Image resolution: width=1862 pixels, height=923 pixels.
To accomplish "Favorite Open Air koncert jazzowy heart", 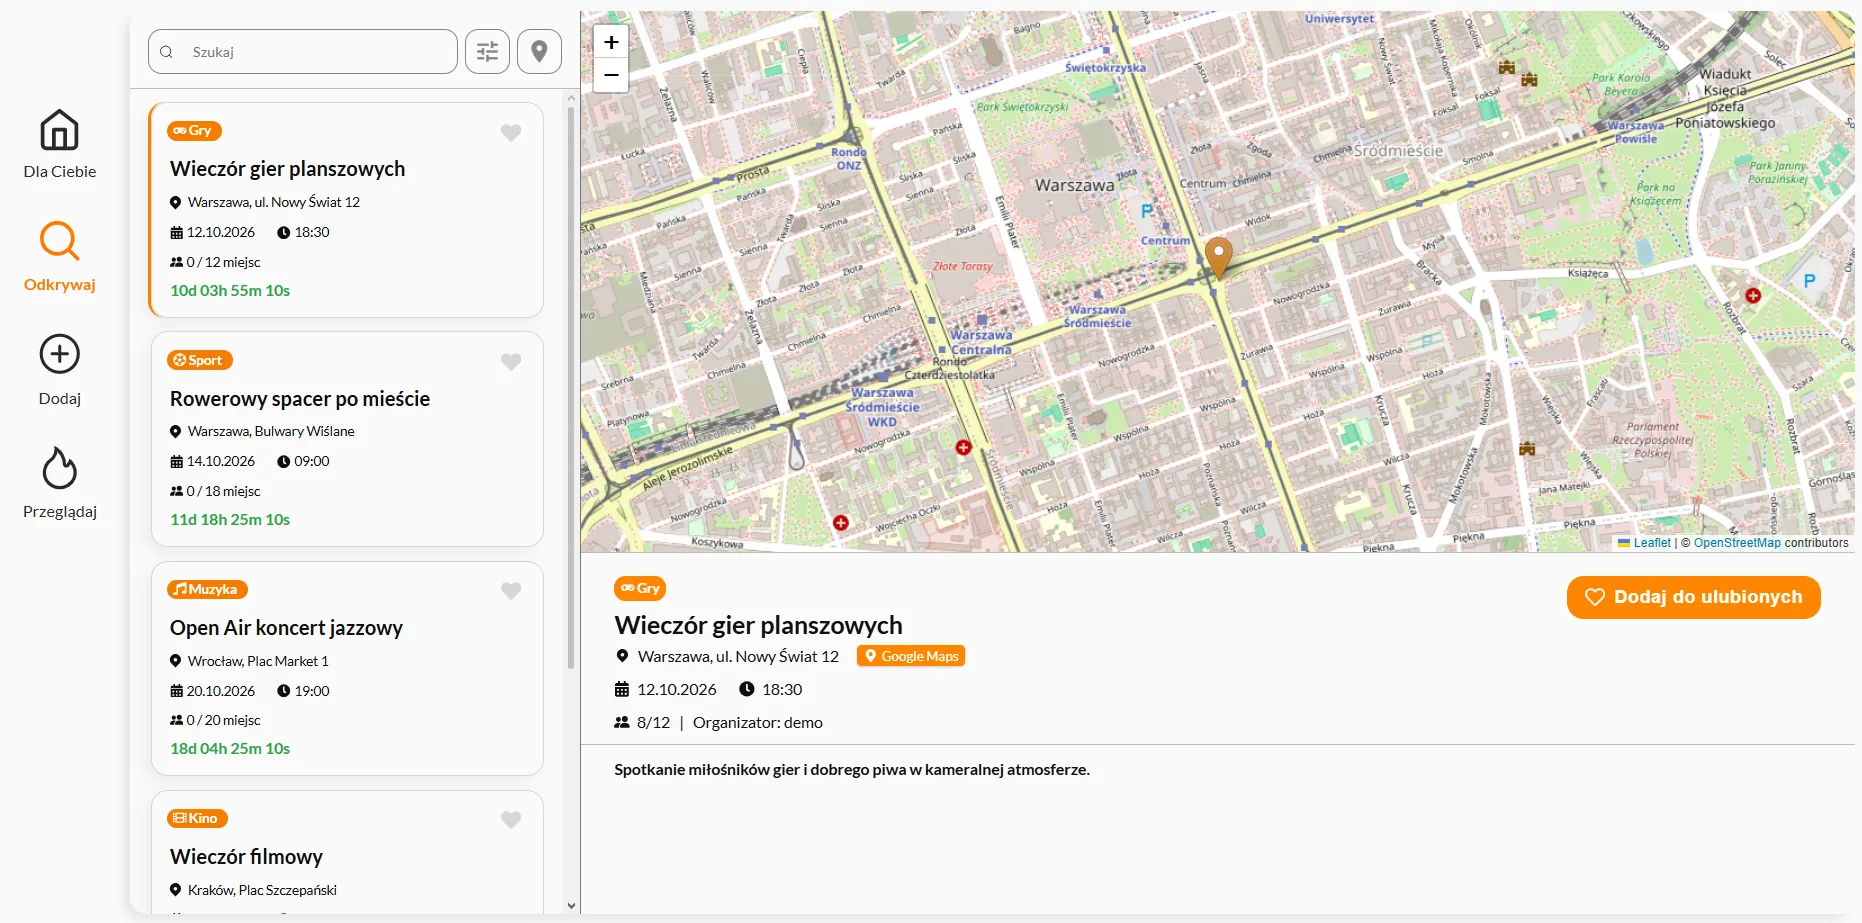I will 511,590.
